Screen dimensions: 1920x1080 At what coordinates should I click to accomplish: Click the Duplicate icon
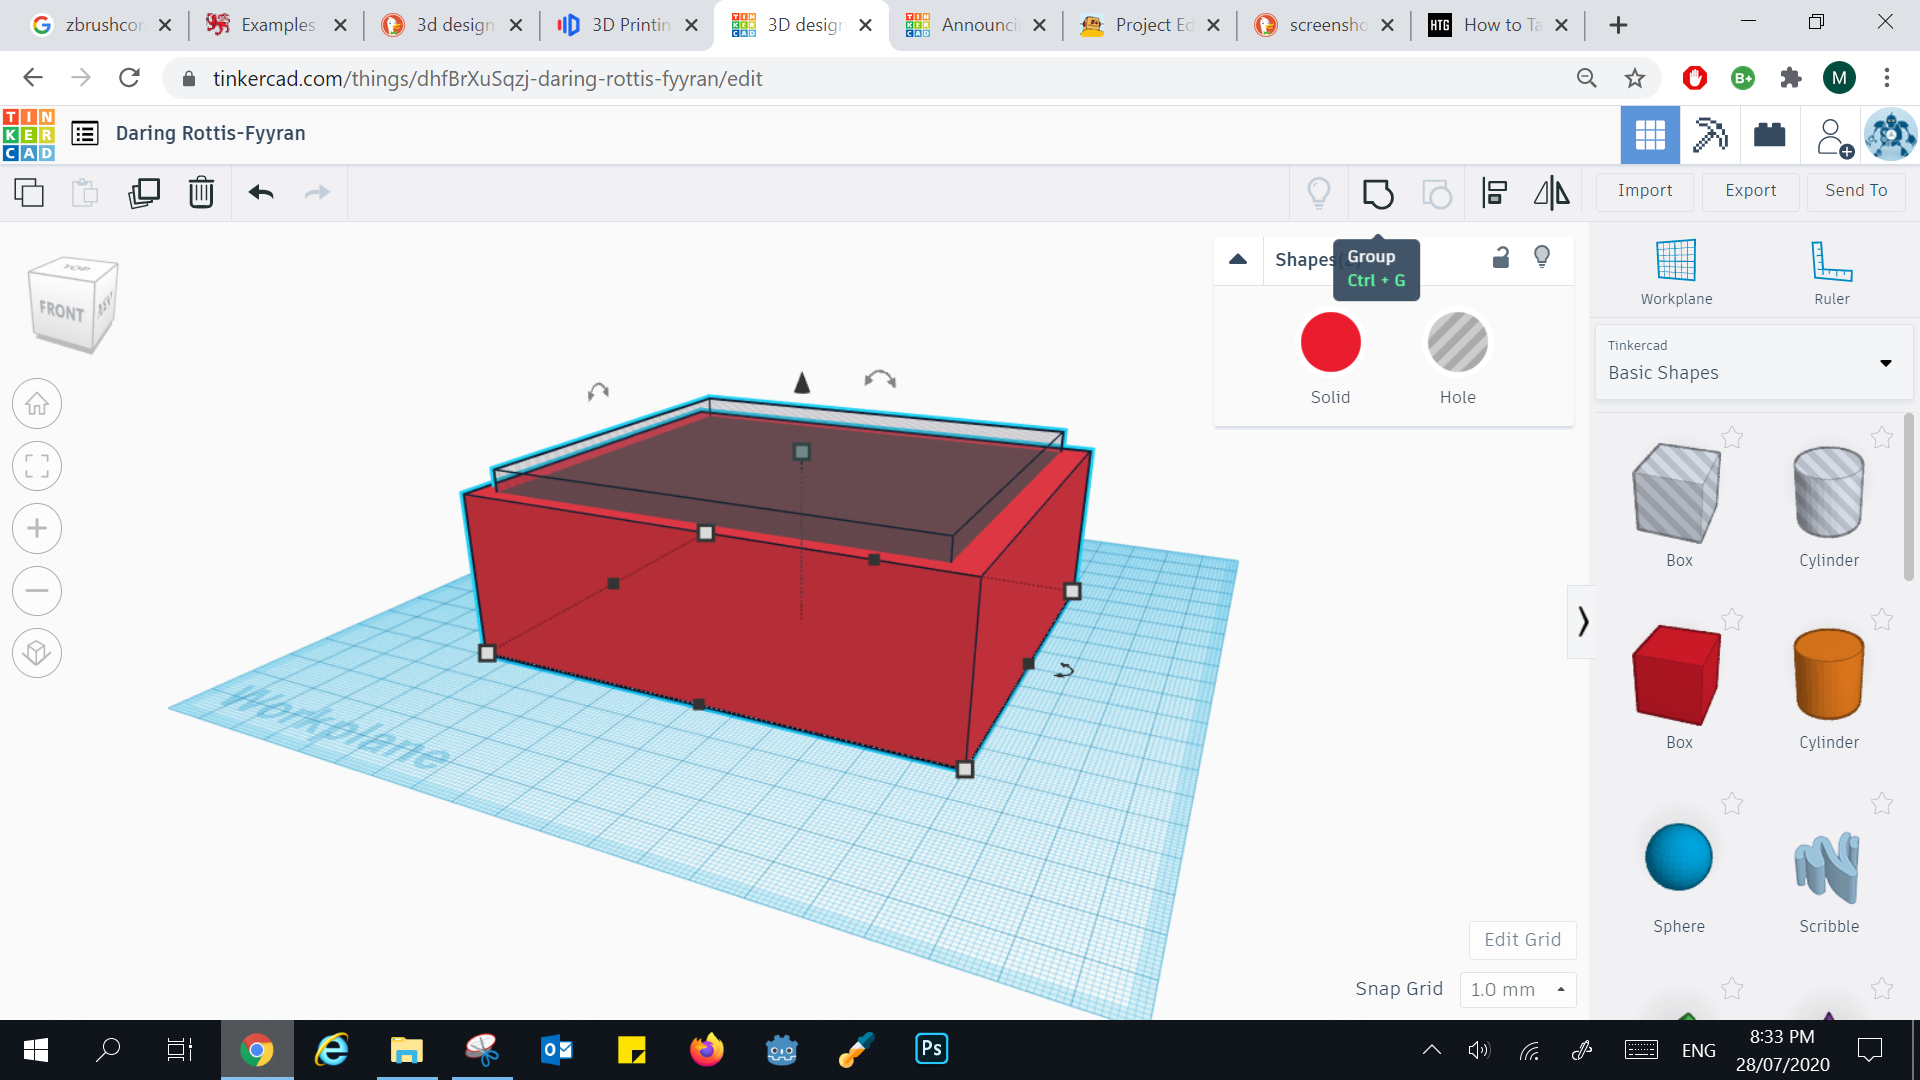(144, 192)
